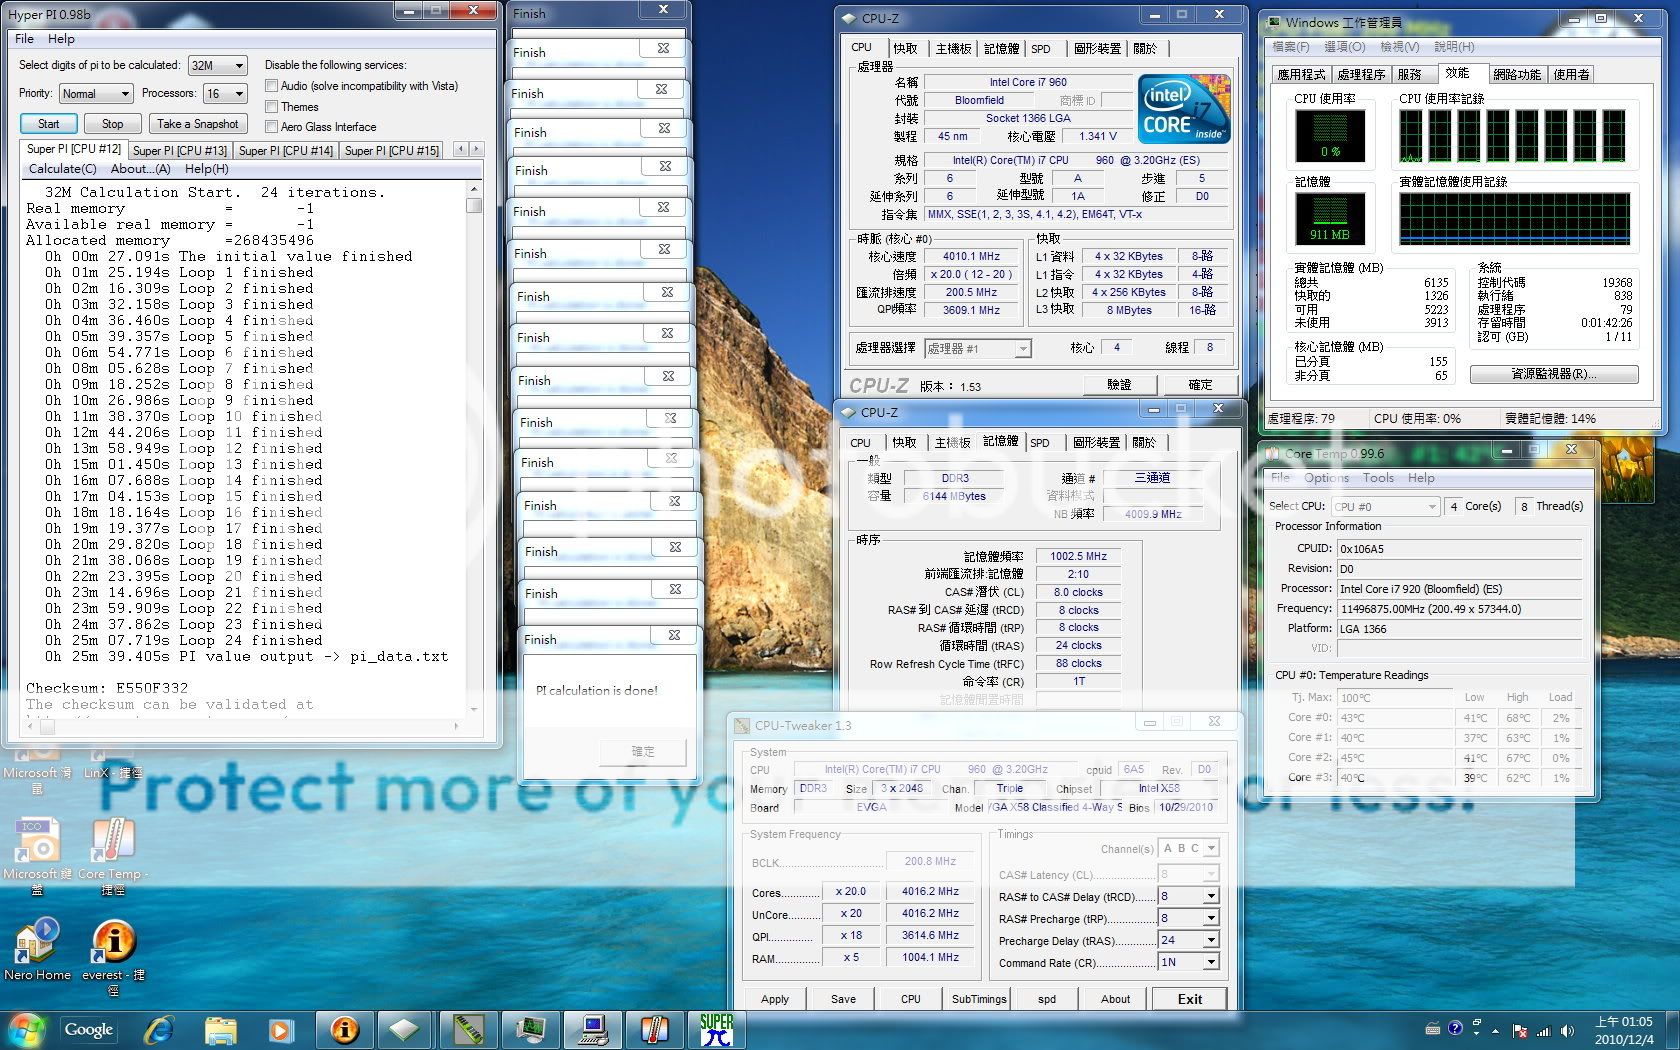Click the 'Checksum: E550F332' line in log
This screenshot has height=1050, width=1680.
click(107, 688)
